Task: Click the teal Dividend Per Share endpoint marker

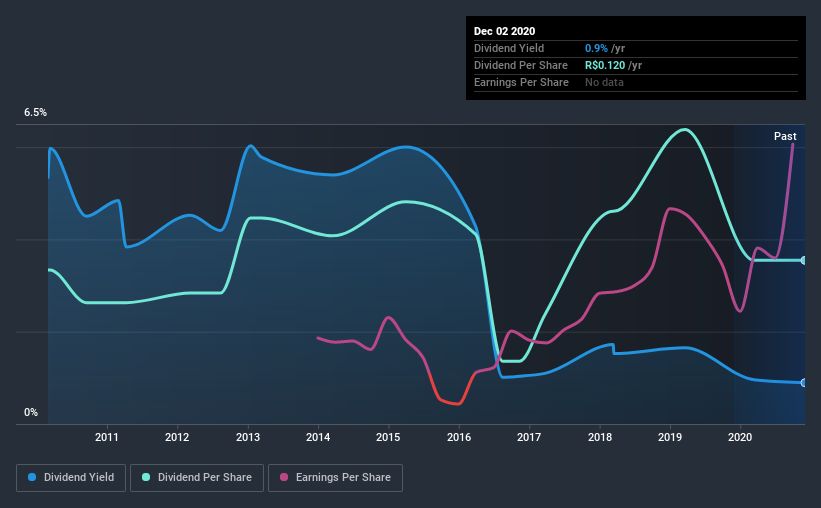Action: point(803,260)
